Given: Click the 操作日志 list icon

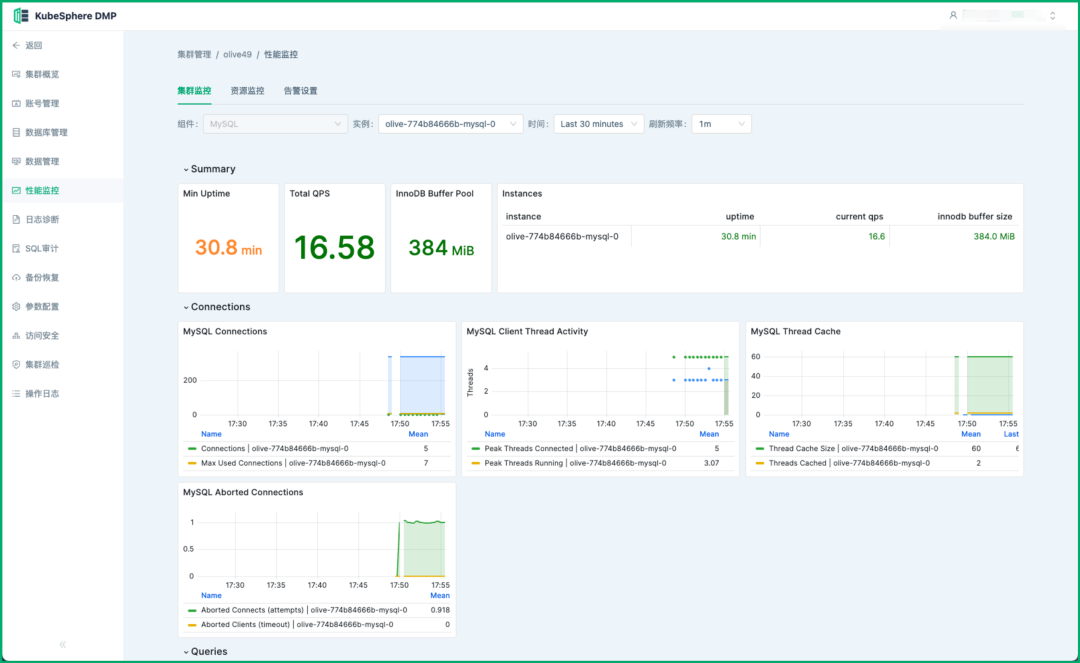Looking at the screenshot, I should [x=16, y=394].
